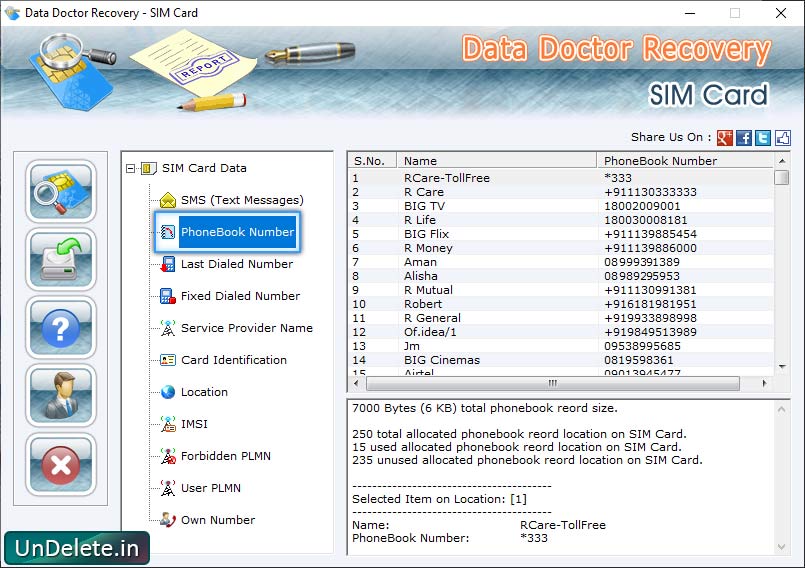The width and height of the screenshot is (805, 568).
Task: Select the RCare-TollFree contact row
Action: (561, 178)
